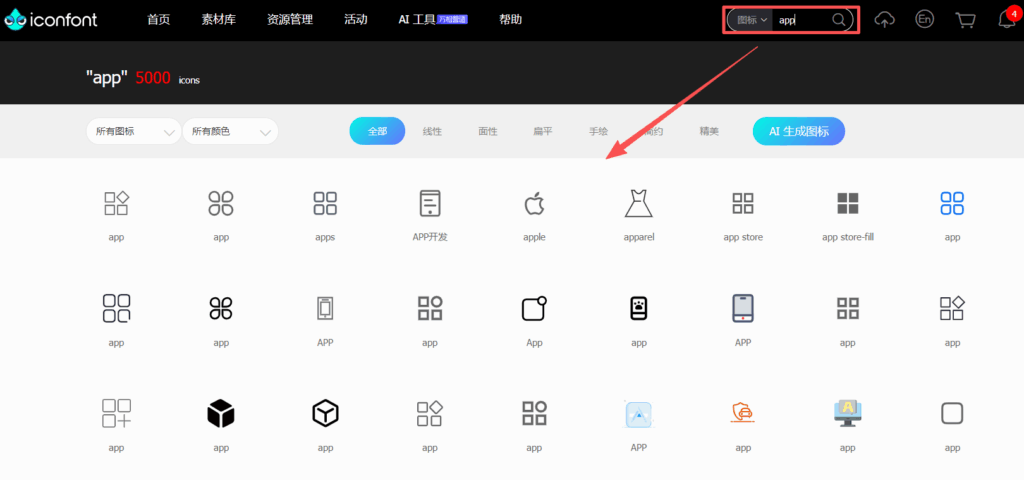This screenshot has width=1024, height=480.
Task: Select the APP开发 icon
Action: pyautogui.click(x=430, y=203)
